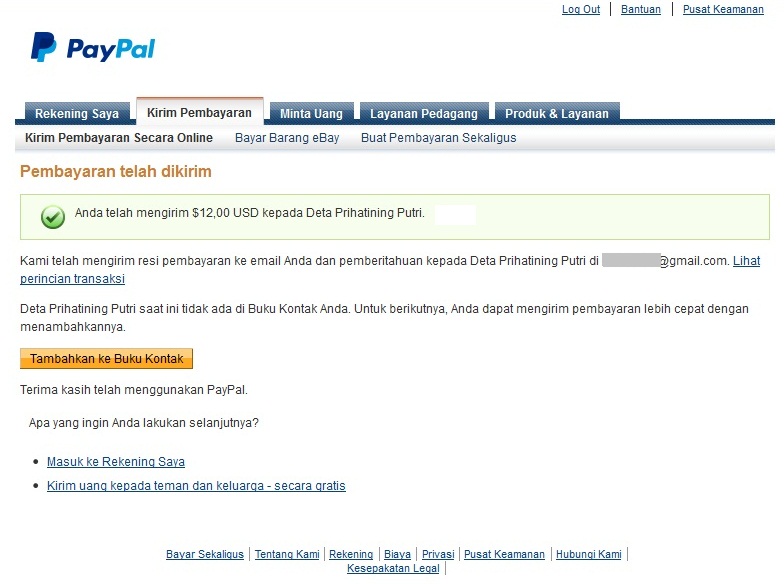Open the Rekening footer link
Image resolution: width=784 pixels, height=584 pixels.
tap(351, 554)
